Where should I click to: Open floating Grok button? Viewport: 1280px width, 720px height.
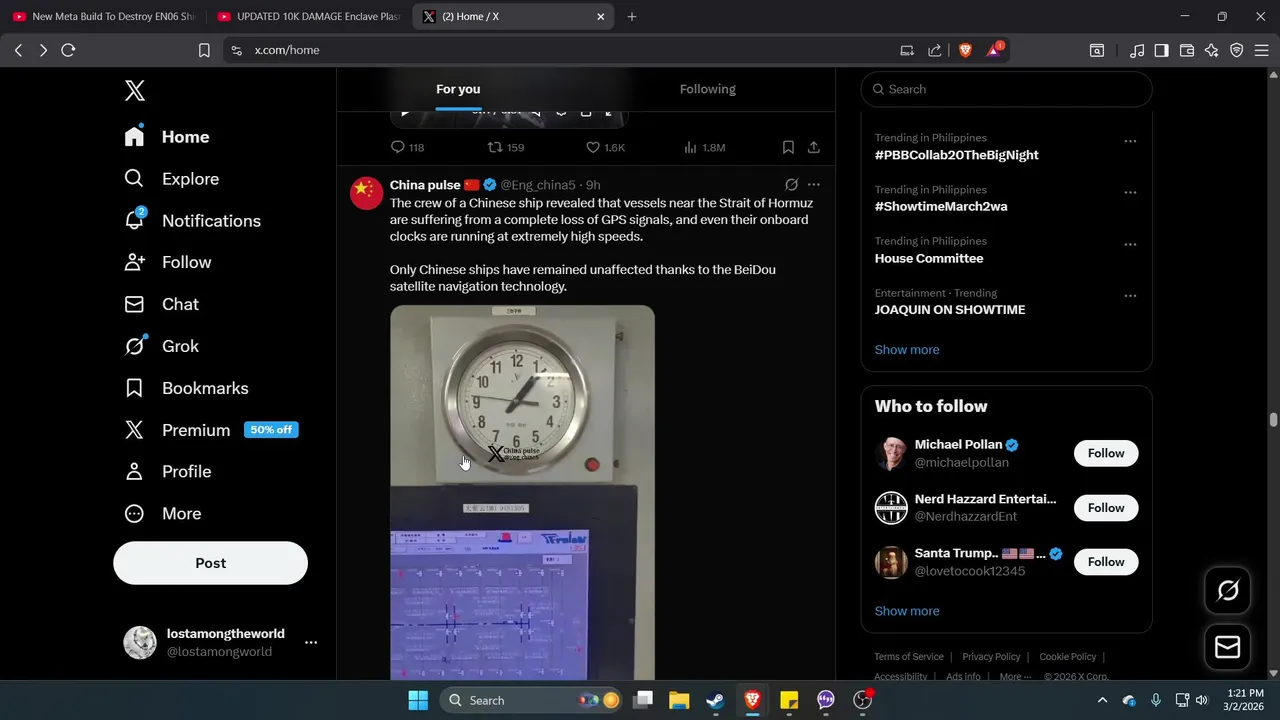point(1228,591)
